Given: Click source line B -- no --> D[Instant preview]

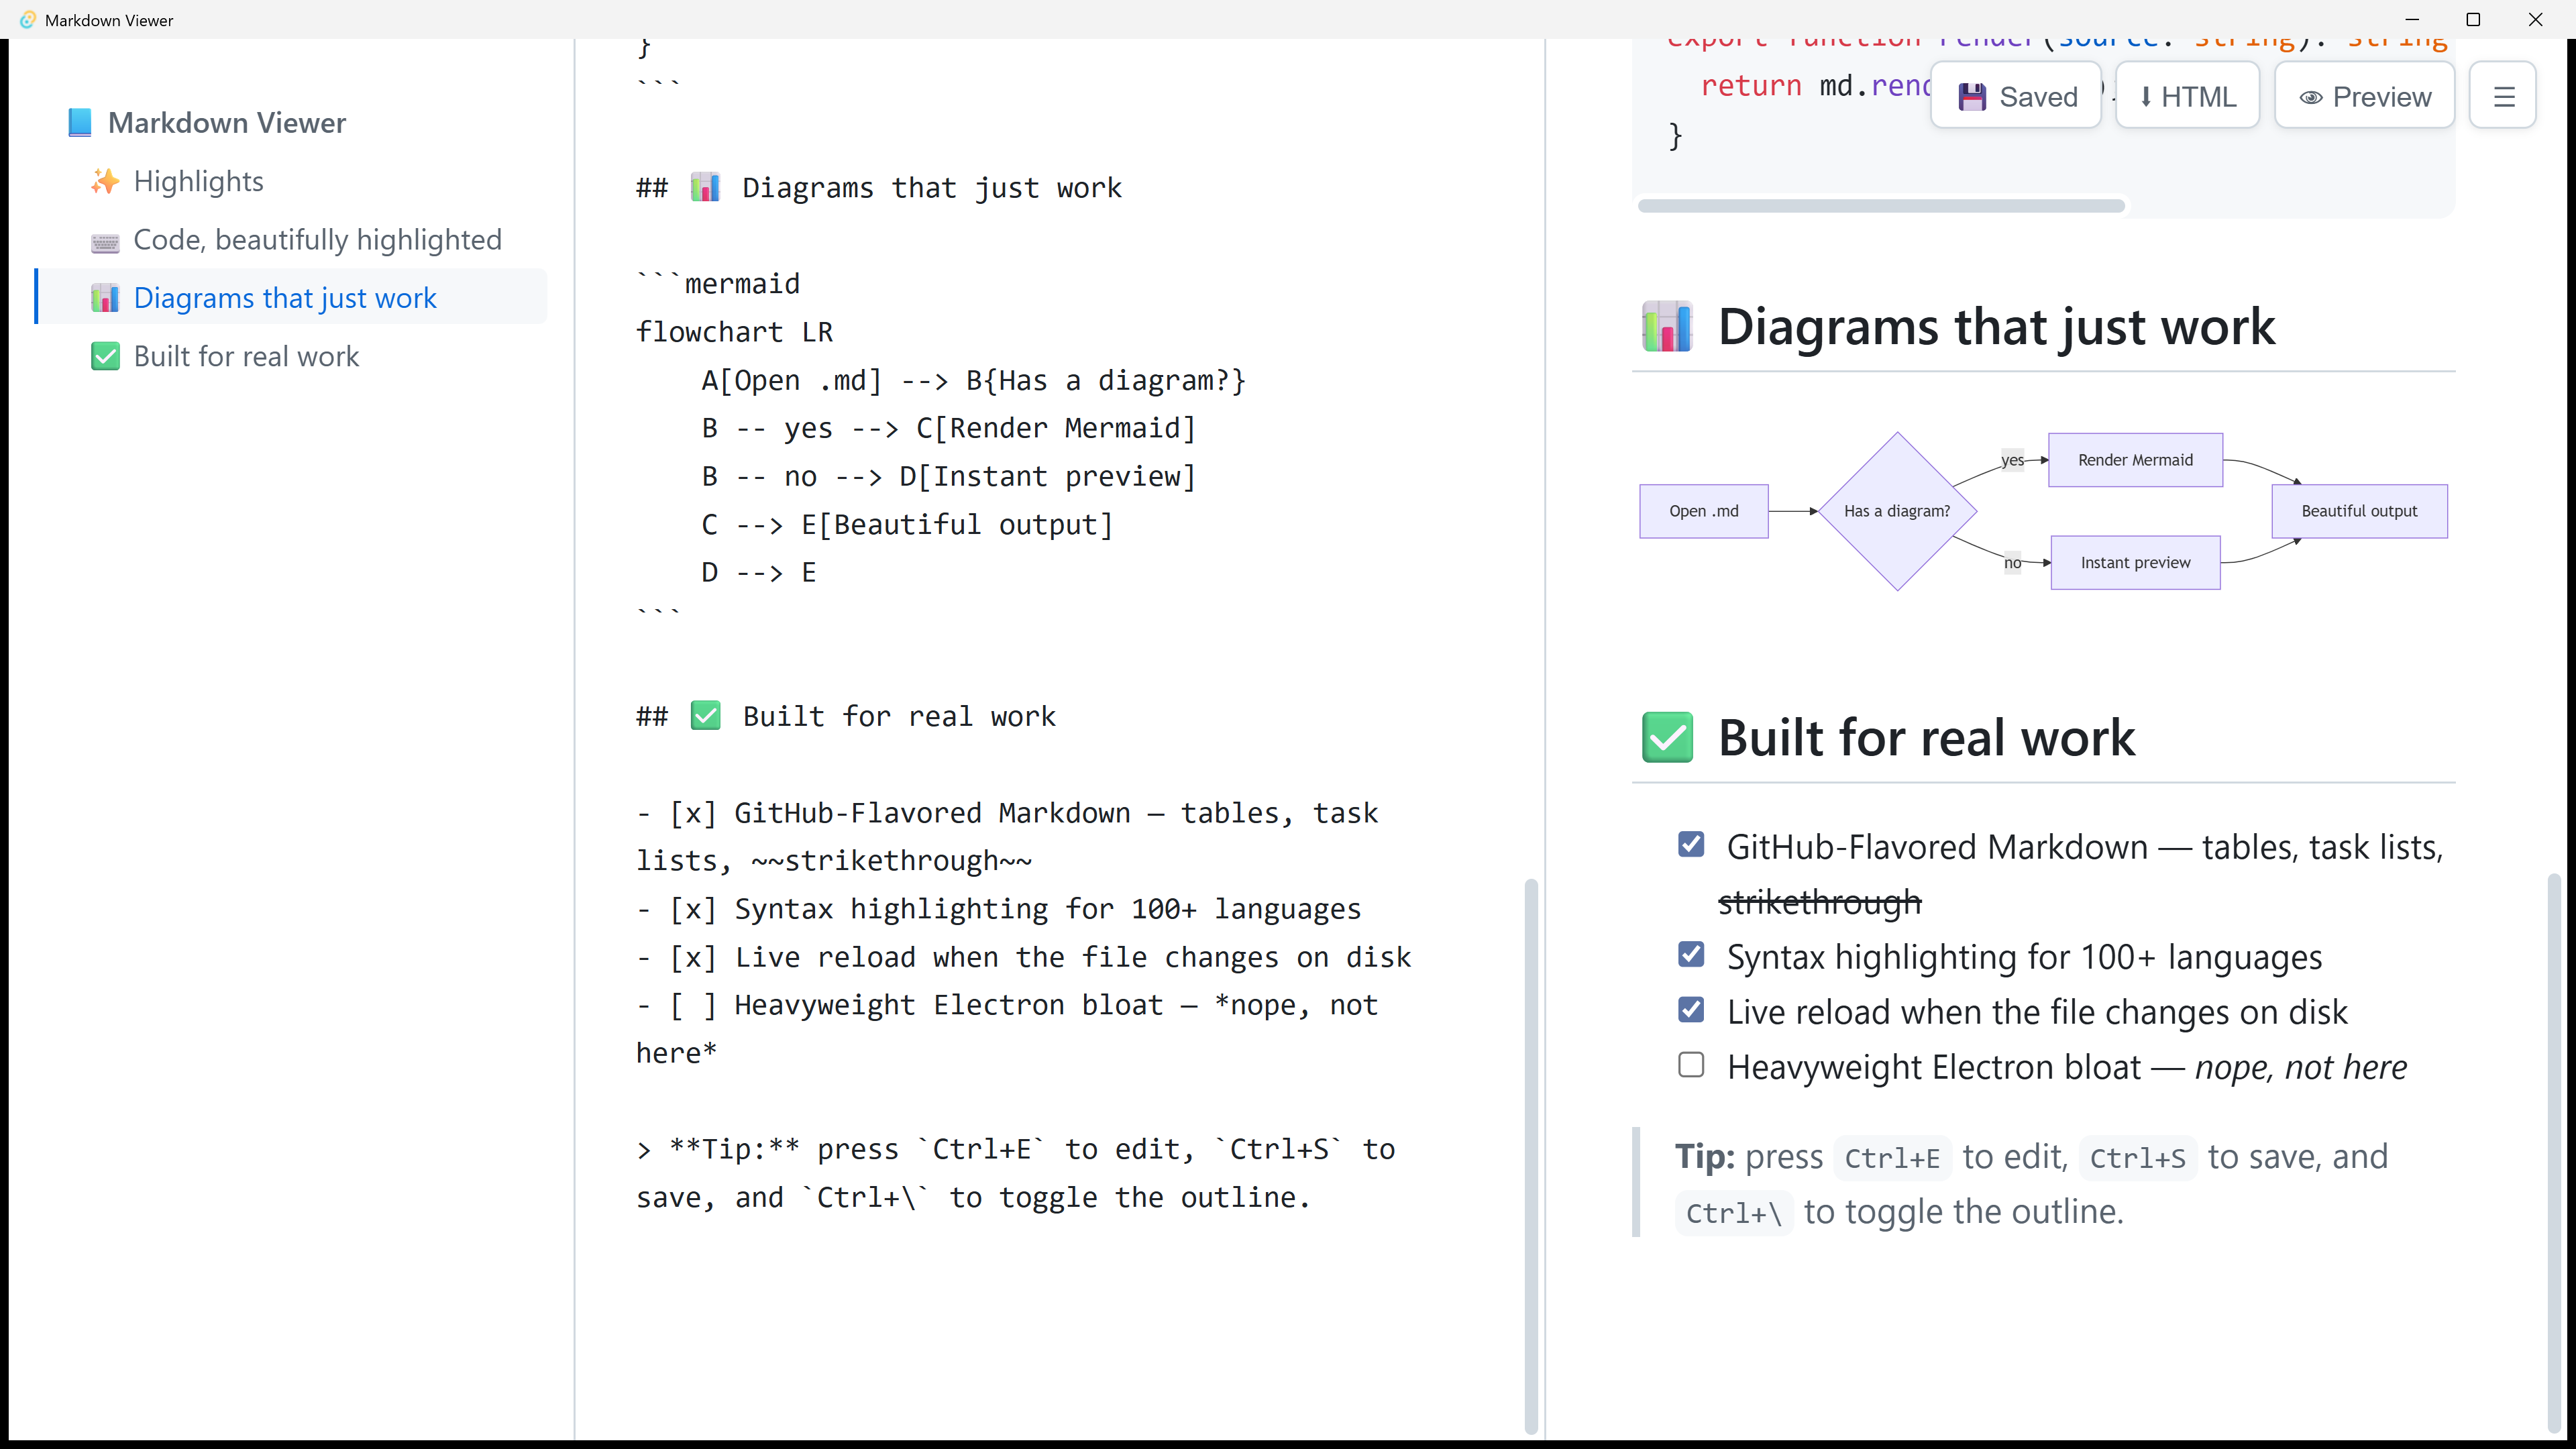Looking at the screenshot, I should [x=948, y=476].
